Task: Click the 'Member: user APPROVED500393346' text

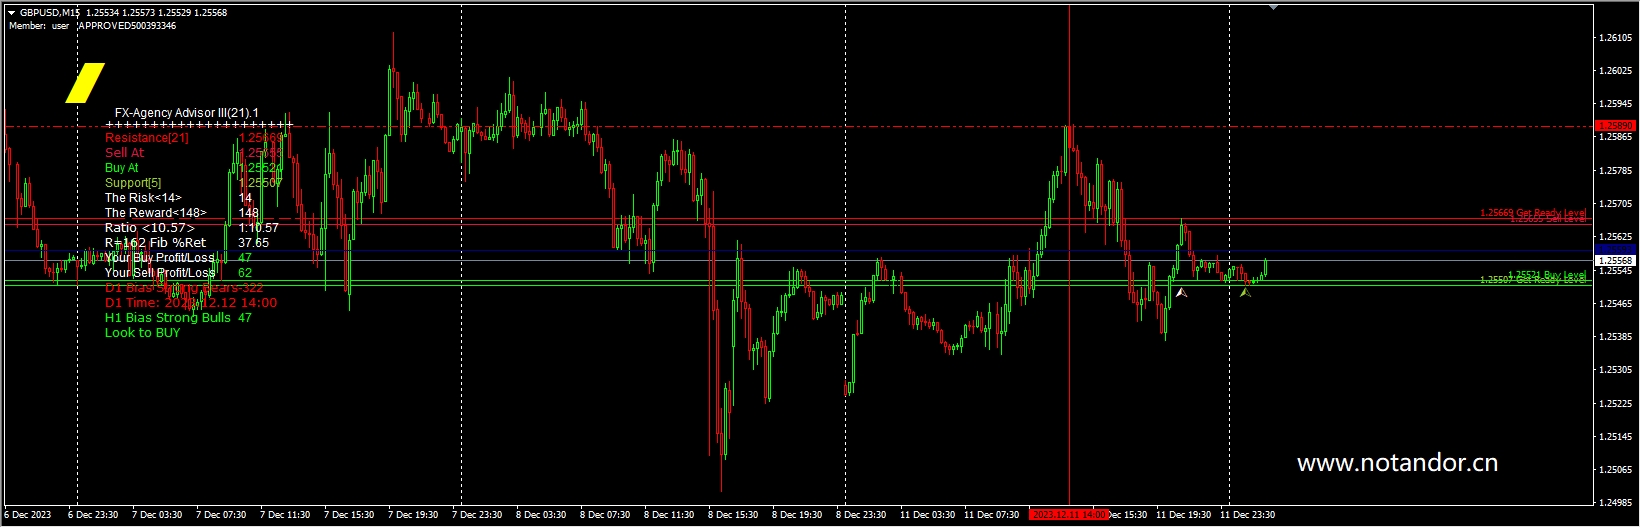Action: 92,26
